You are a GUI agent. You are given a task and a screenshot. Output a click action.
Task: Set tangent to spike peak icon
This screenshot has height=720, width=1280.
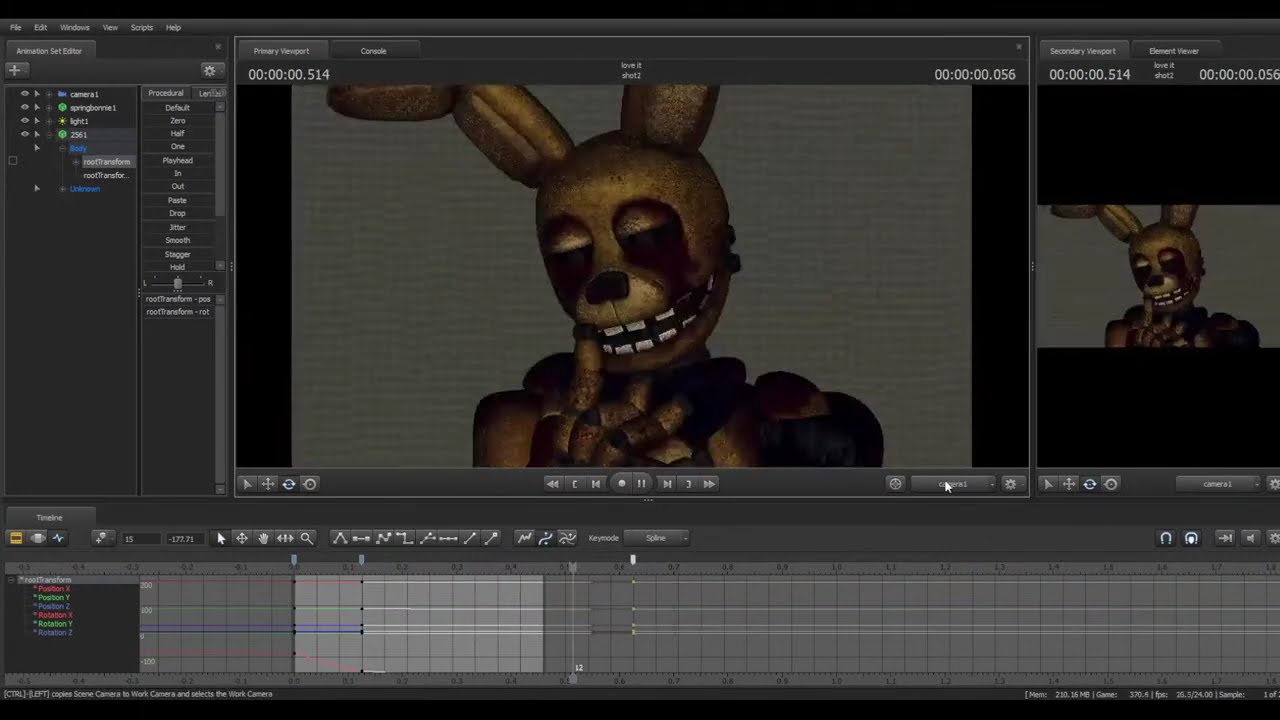click(340, 538)
